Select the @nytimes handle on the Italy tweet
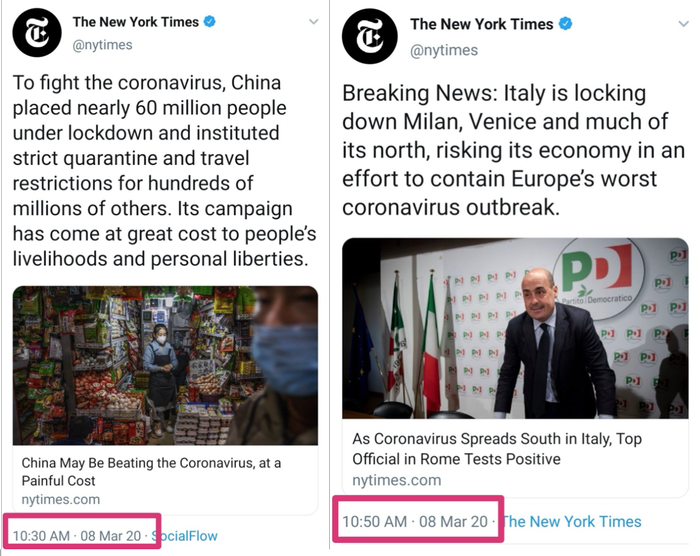Viewport: 700px width, 556px height. pyautogui.click(x=444, y=49)
